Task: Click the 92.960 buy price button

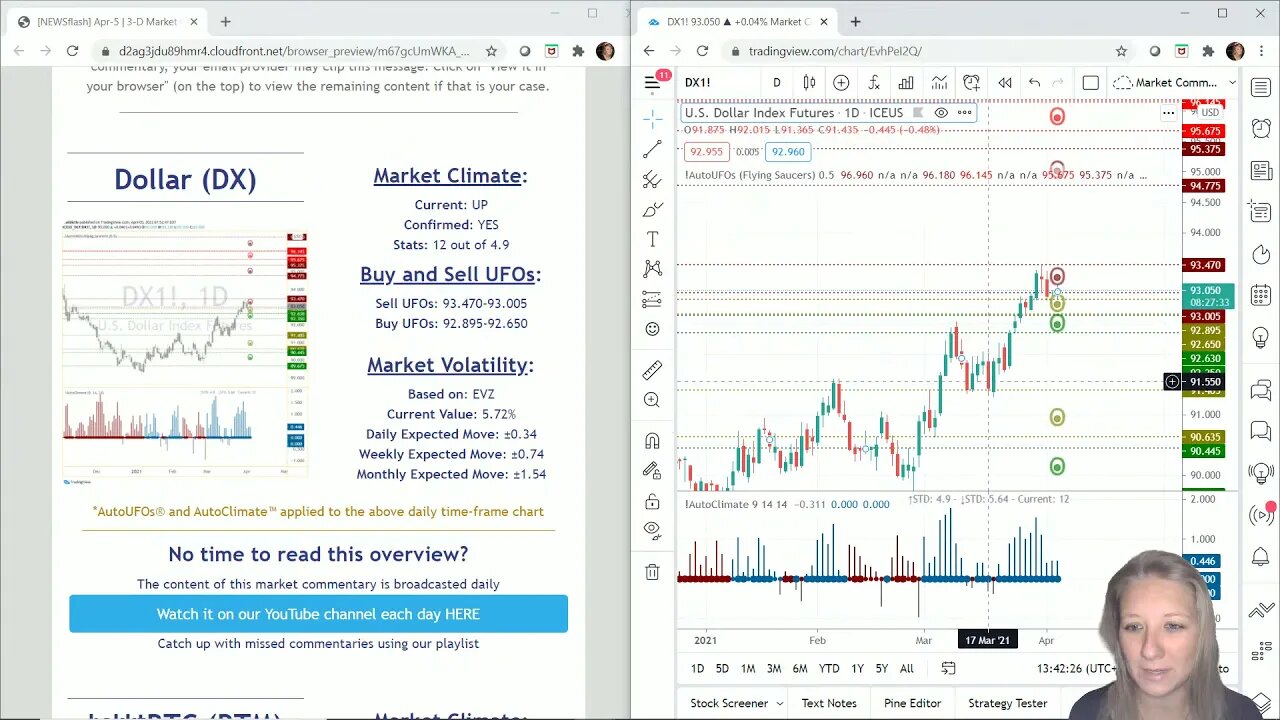Action: (788, 152)
